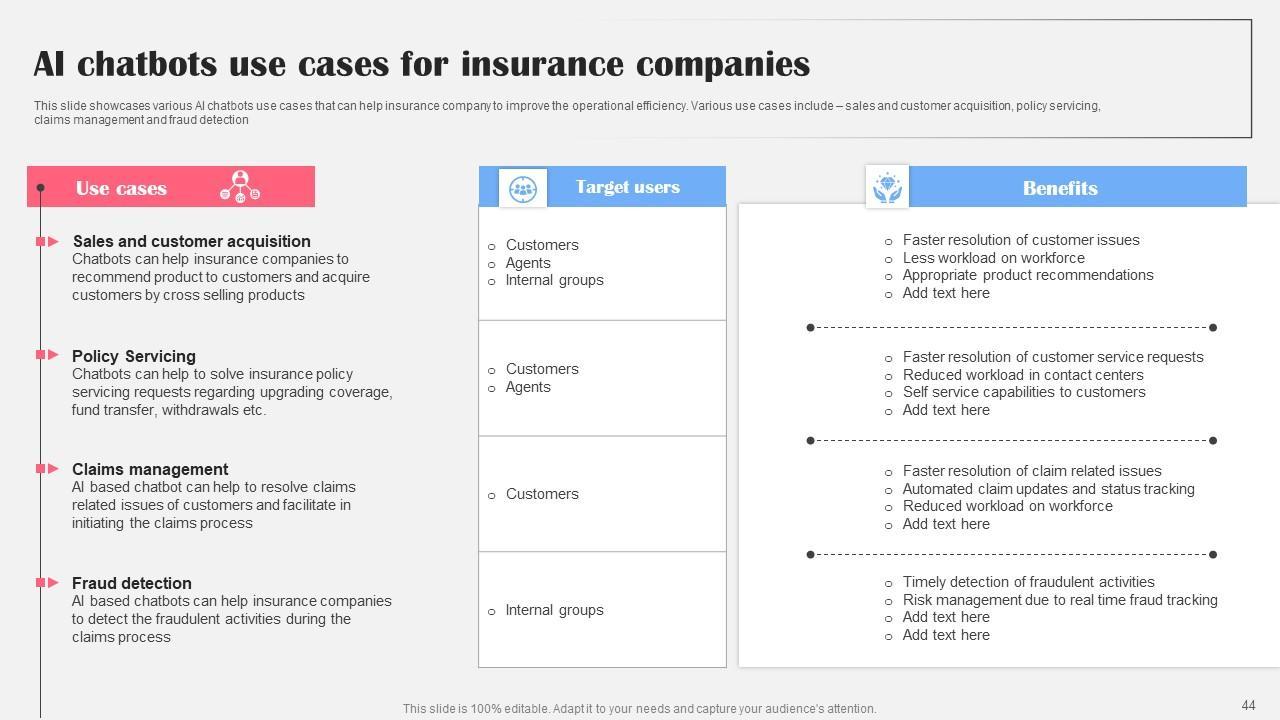Click the slide number 44

(x=1248, y=706)
